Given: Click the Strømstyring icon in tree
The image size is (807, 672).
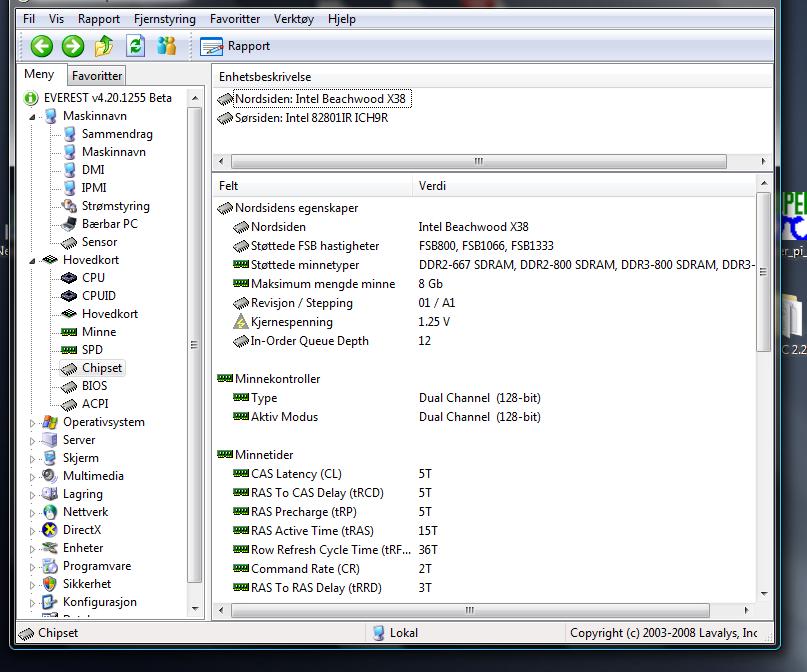Looking at the screenshot, I should [x=69, y=206].
